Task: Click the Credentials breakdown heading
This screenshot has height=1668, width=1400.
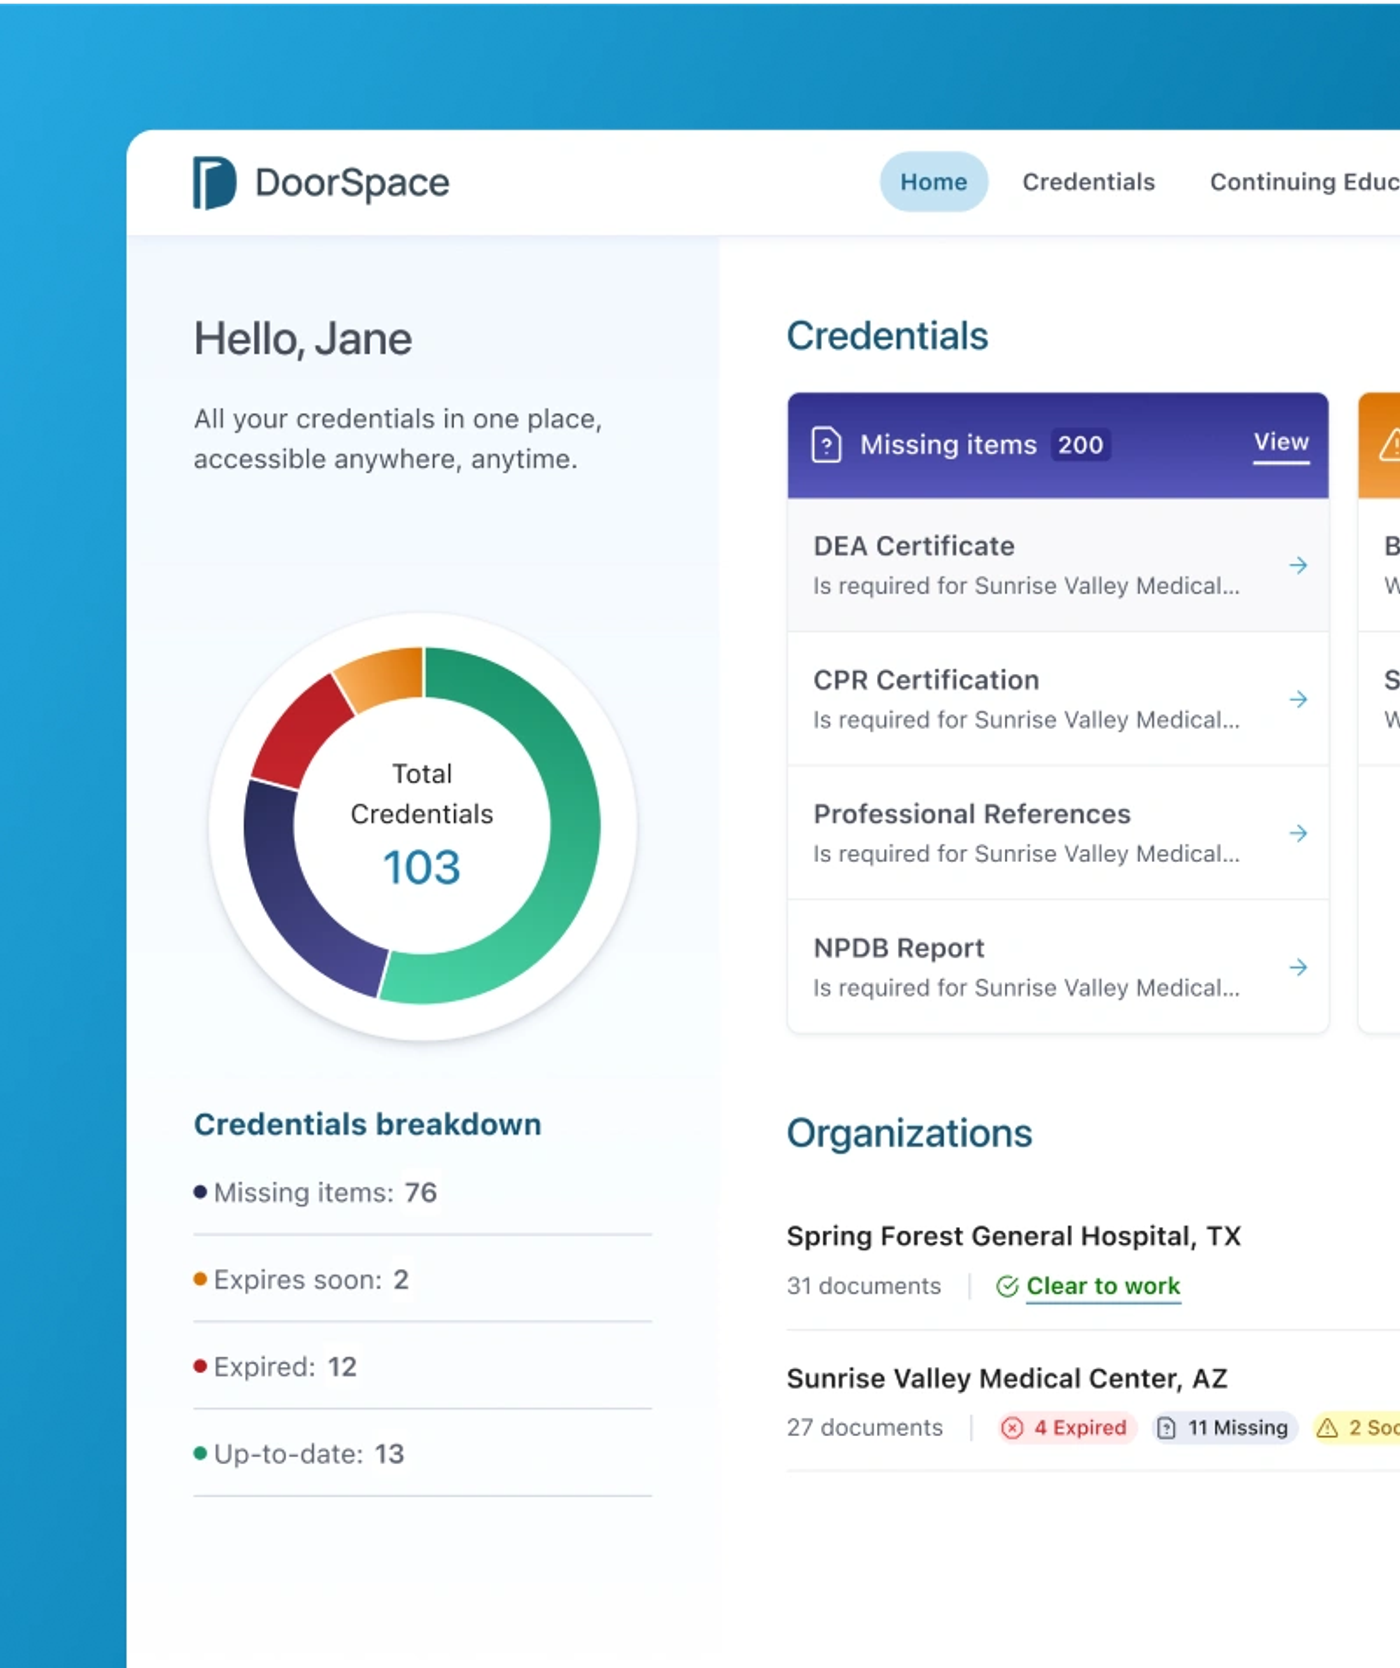Action: (x=368, y=1124)
